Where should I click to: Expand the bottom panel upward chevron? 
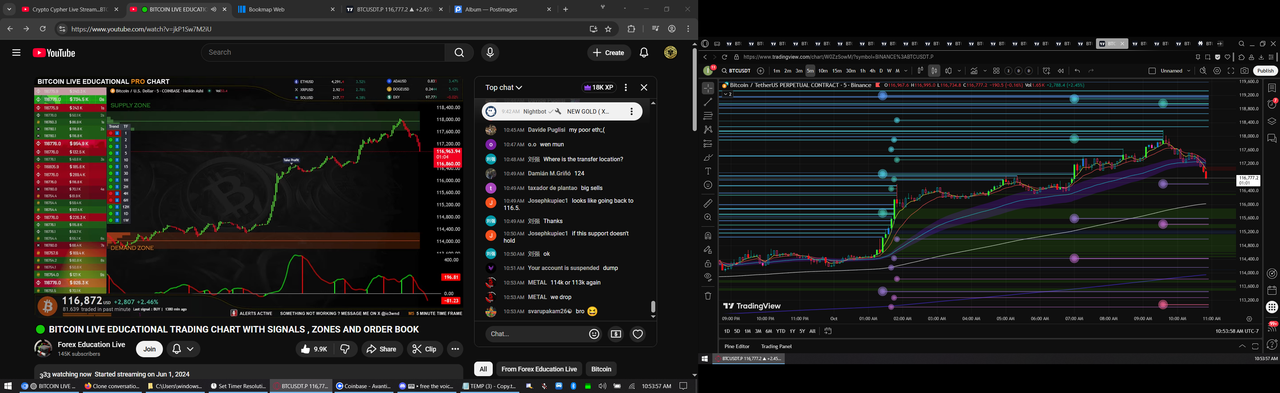pyautogui.click(x=1242, y=346)
